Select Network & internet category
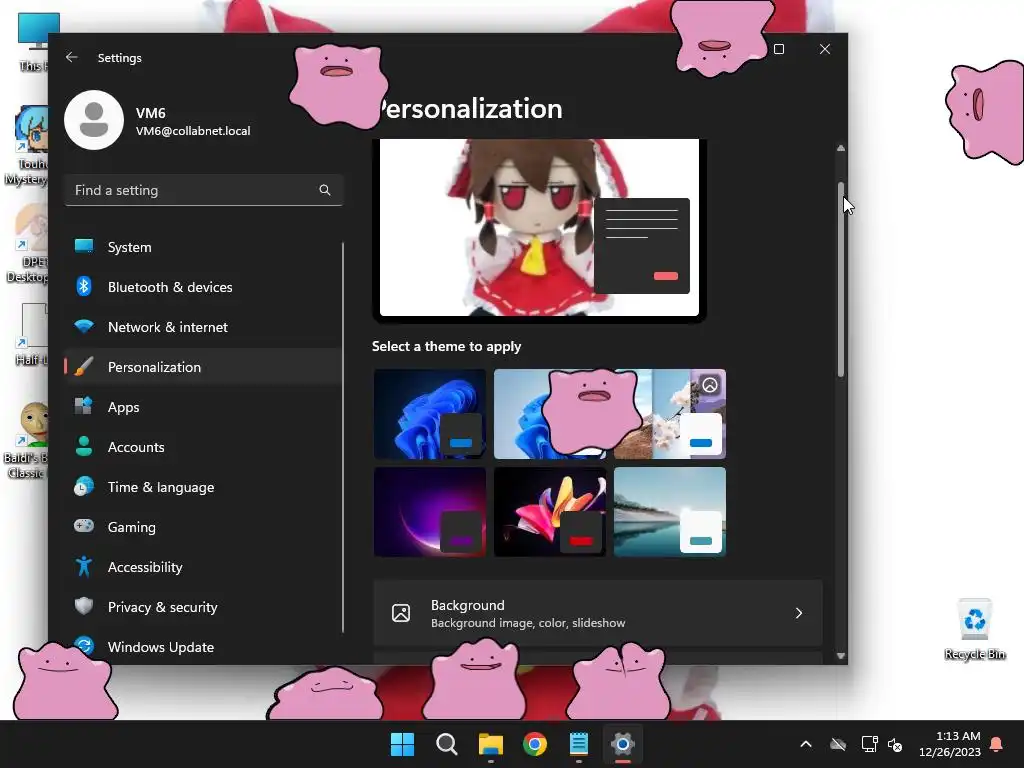Screen dimensions: 1024x768 pyautogui.click(x=202, y=327)
